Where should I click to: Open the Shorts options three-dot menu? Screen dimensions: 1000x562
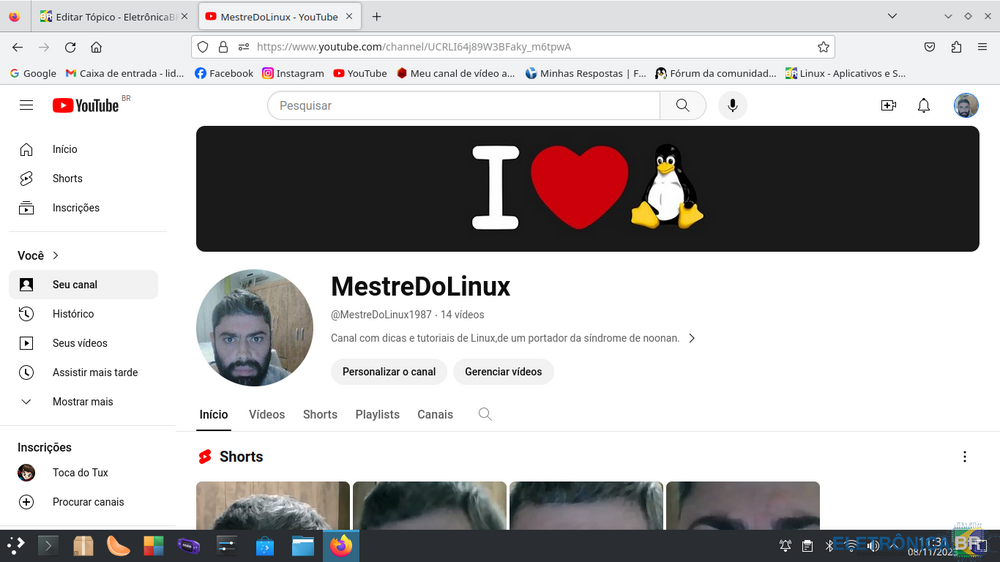coord(965,457)
